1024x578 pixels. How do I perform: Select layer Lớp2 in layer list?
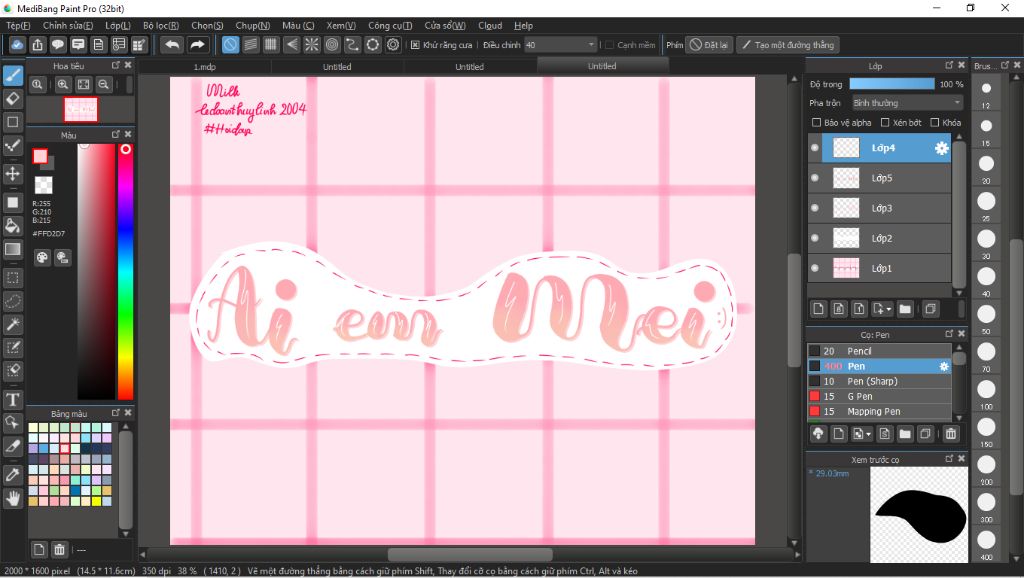click(x=879, y=238)
